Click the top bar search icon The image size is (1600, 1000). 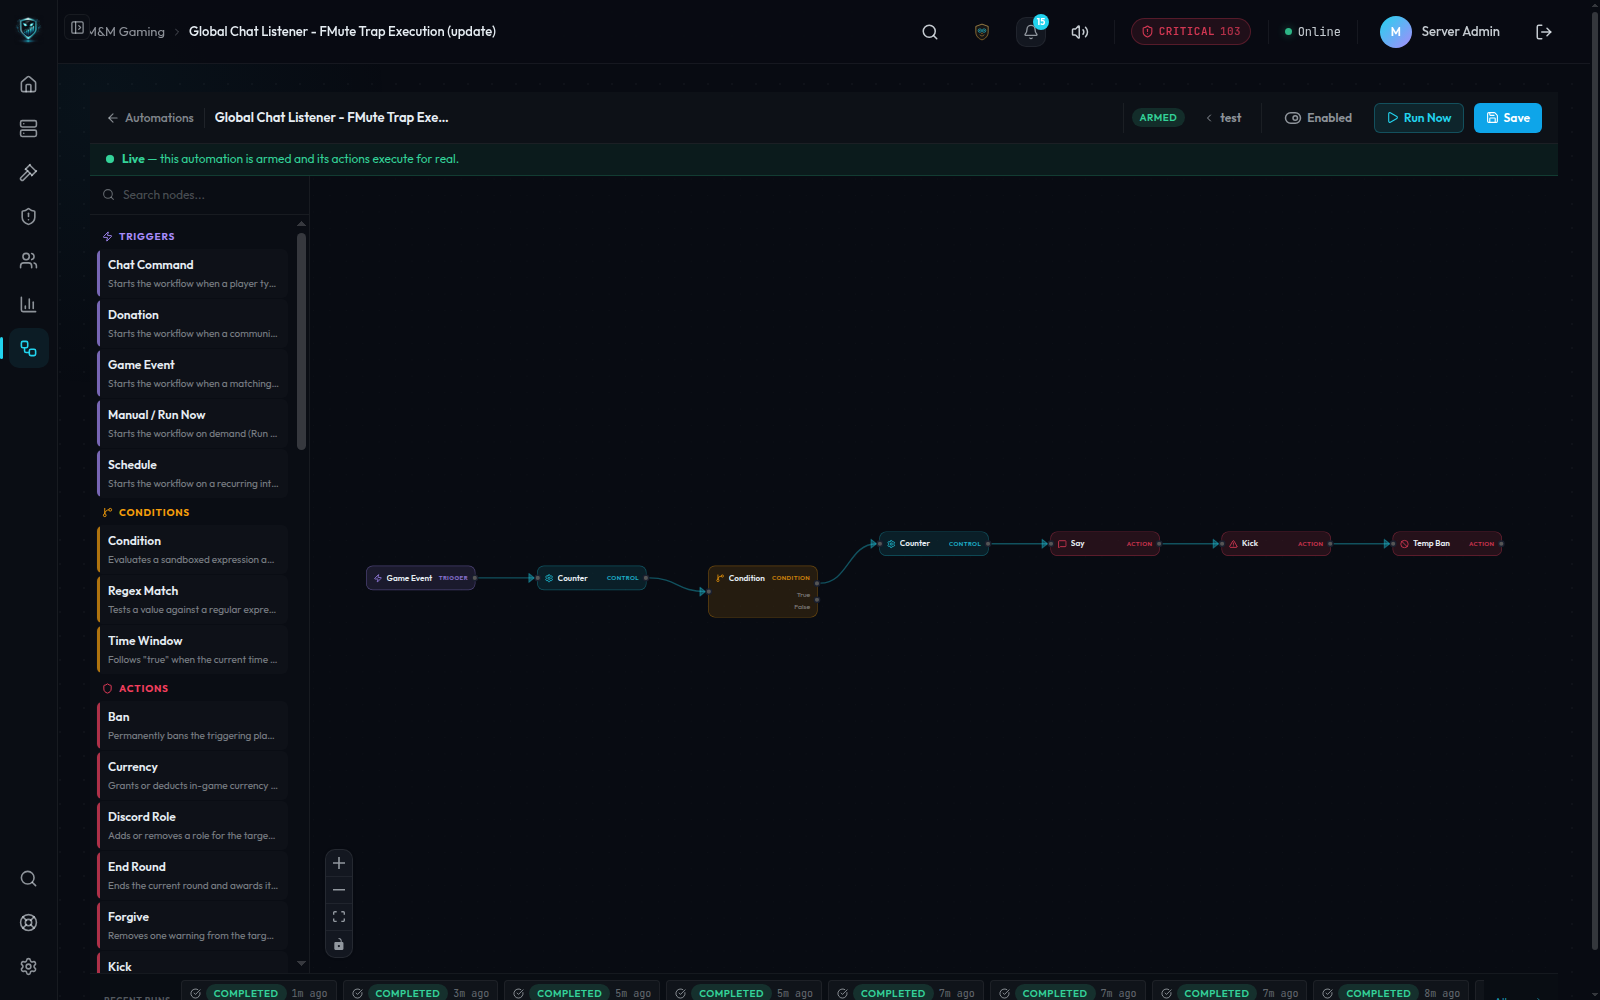tap(930, 32)
